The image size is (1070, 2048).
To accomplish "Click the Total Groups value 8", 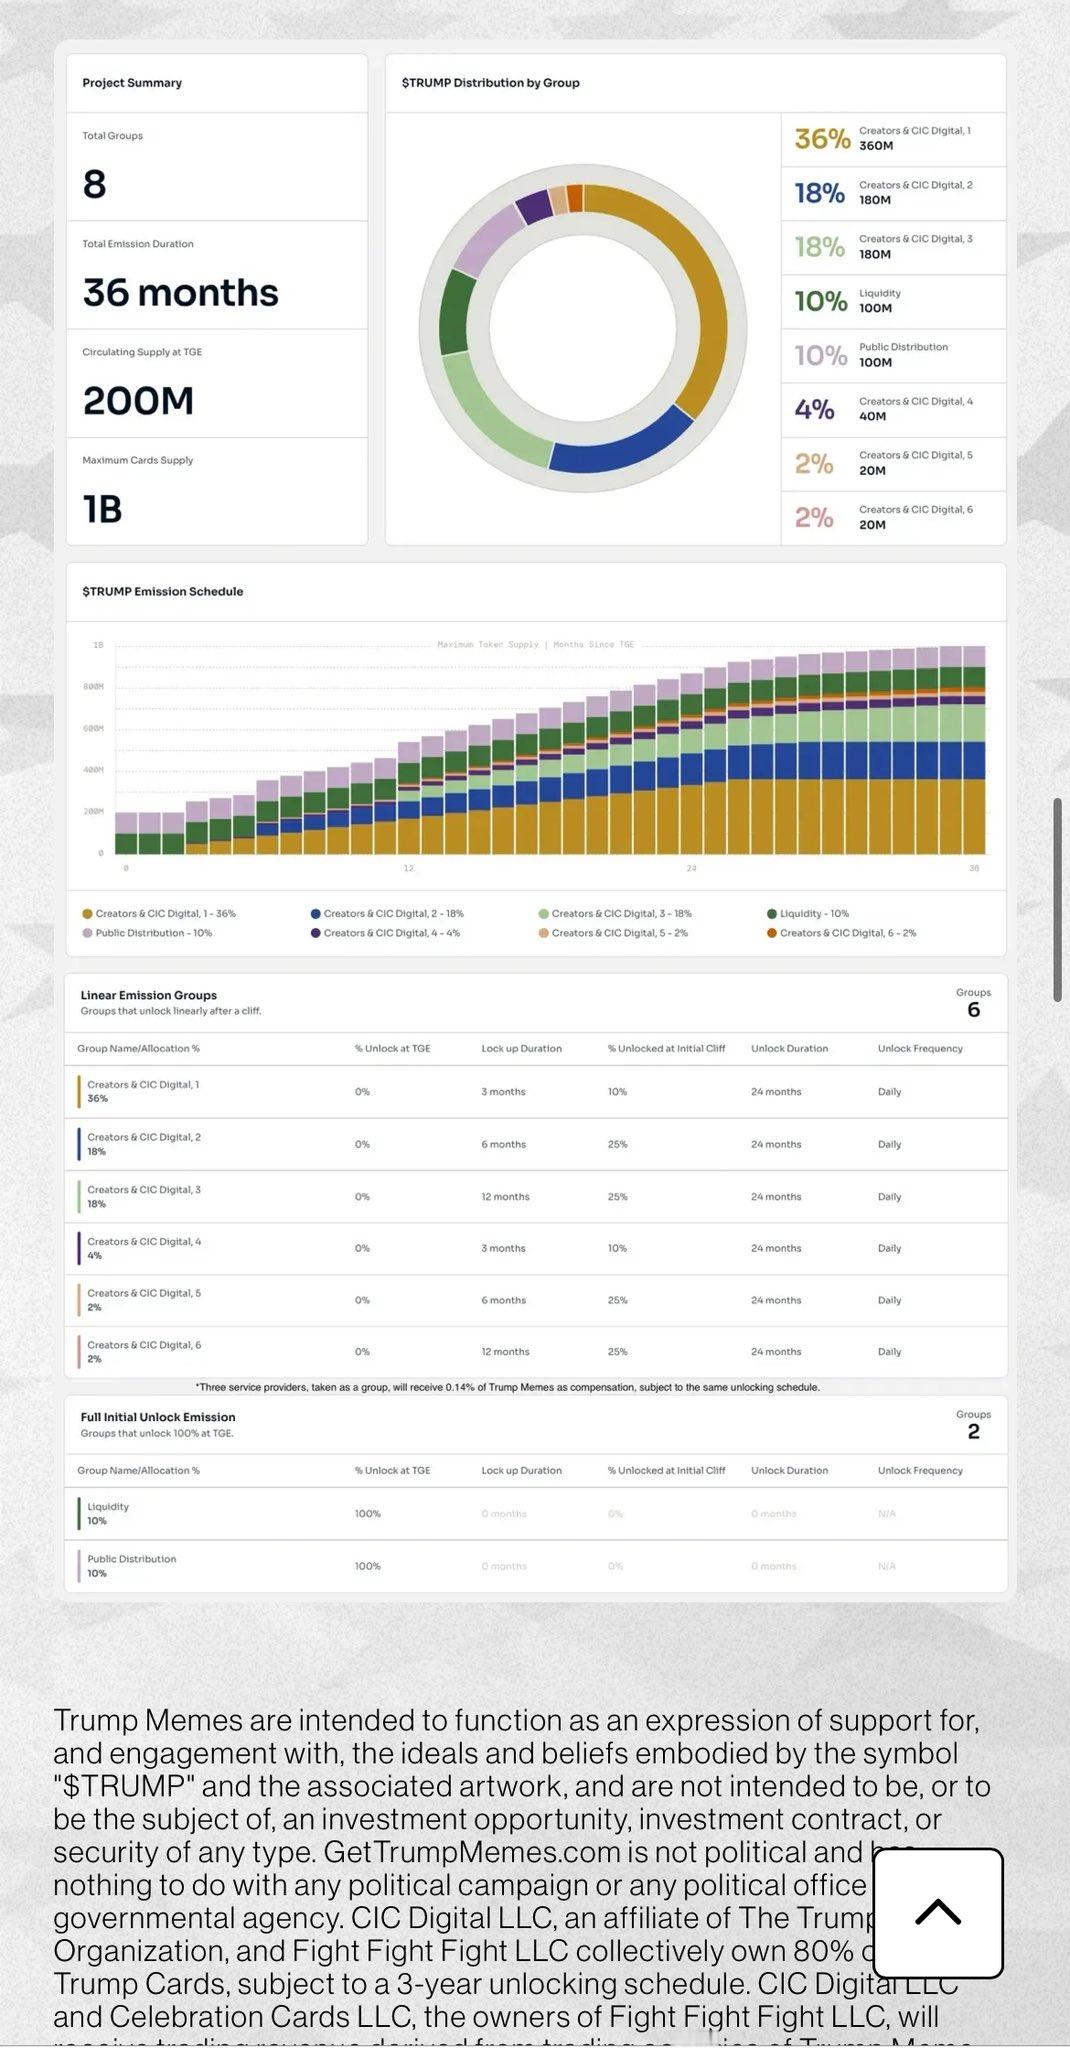I will [95, 184].
